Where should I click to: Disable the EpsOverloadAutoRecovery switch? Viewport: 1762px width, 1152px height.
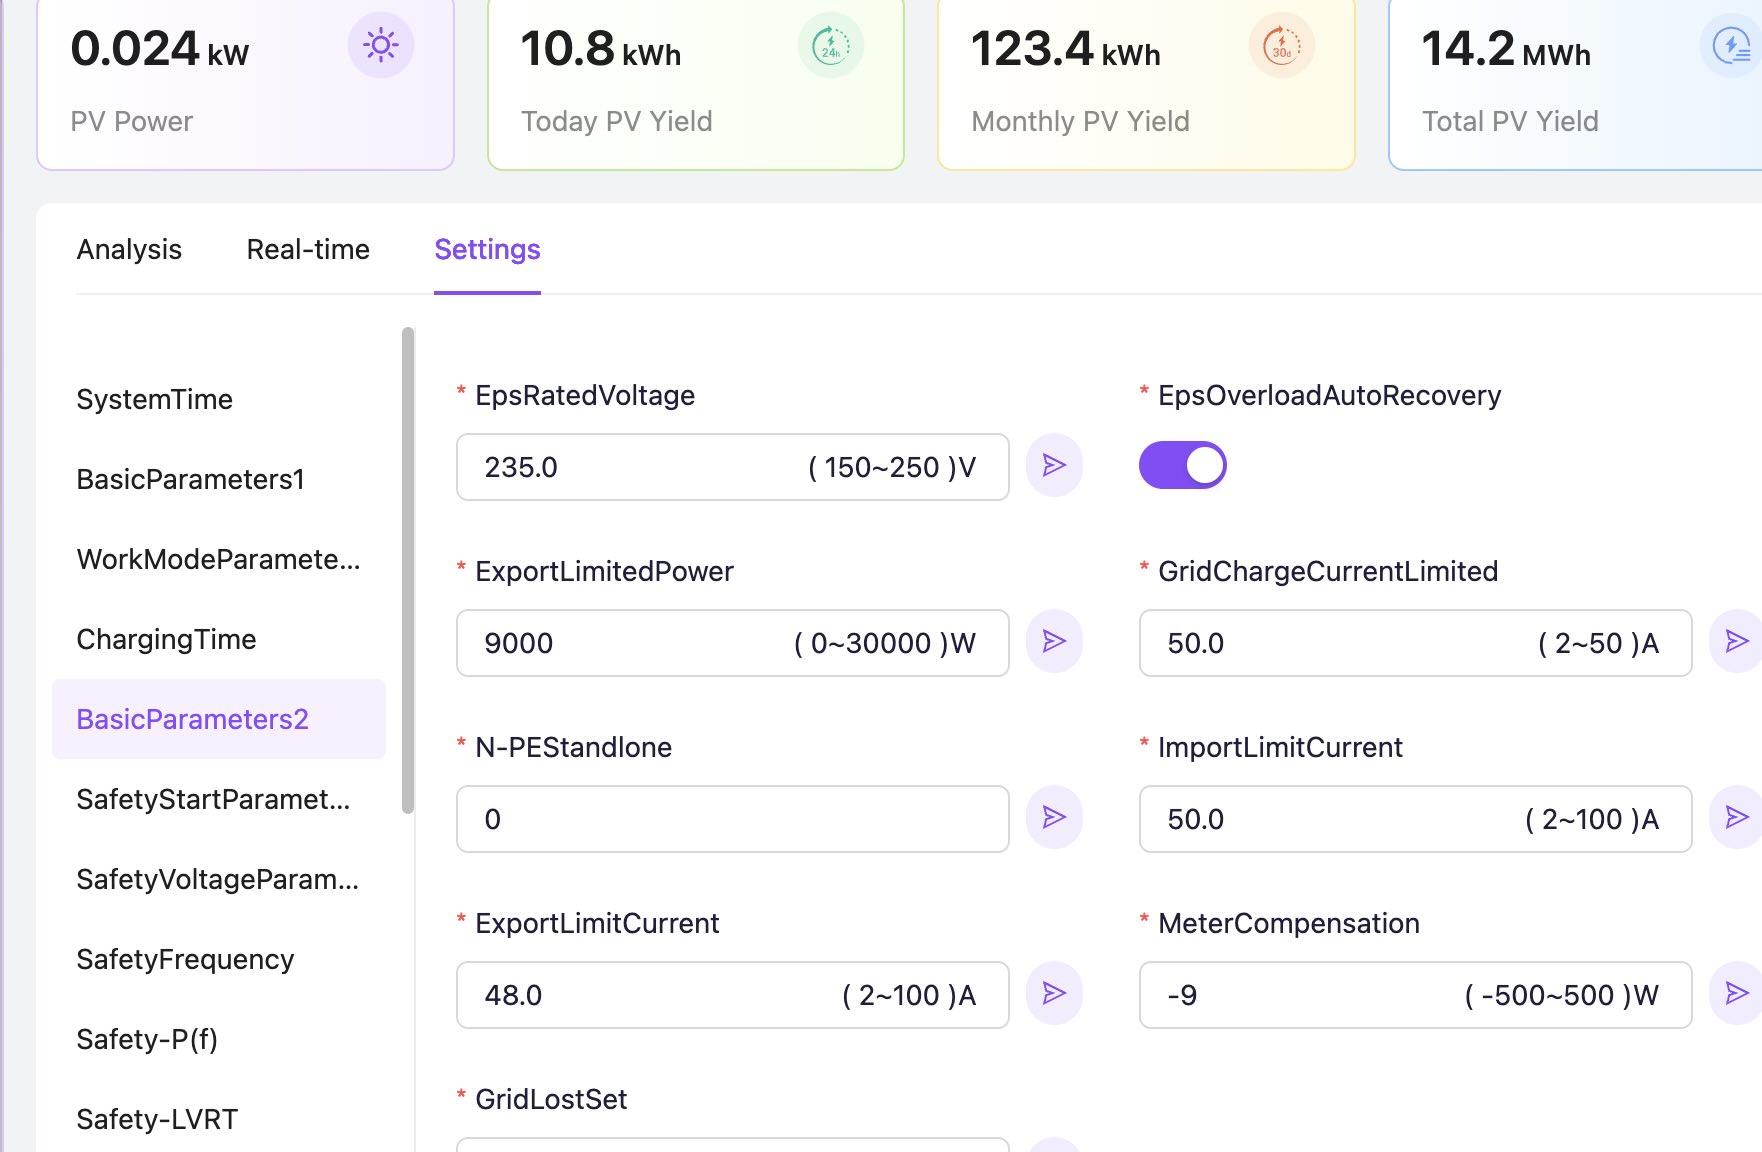click(1182, 466)
